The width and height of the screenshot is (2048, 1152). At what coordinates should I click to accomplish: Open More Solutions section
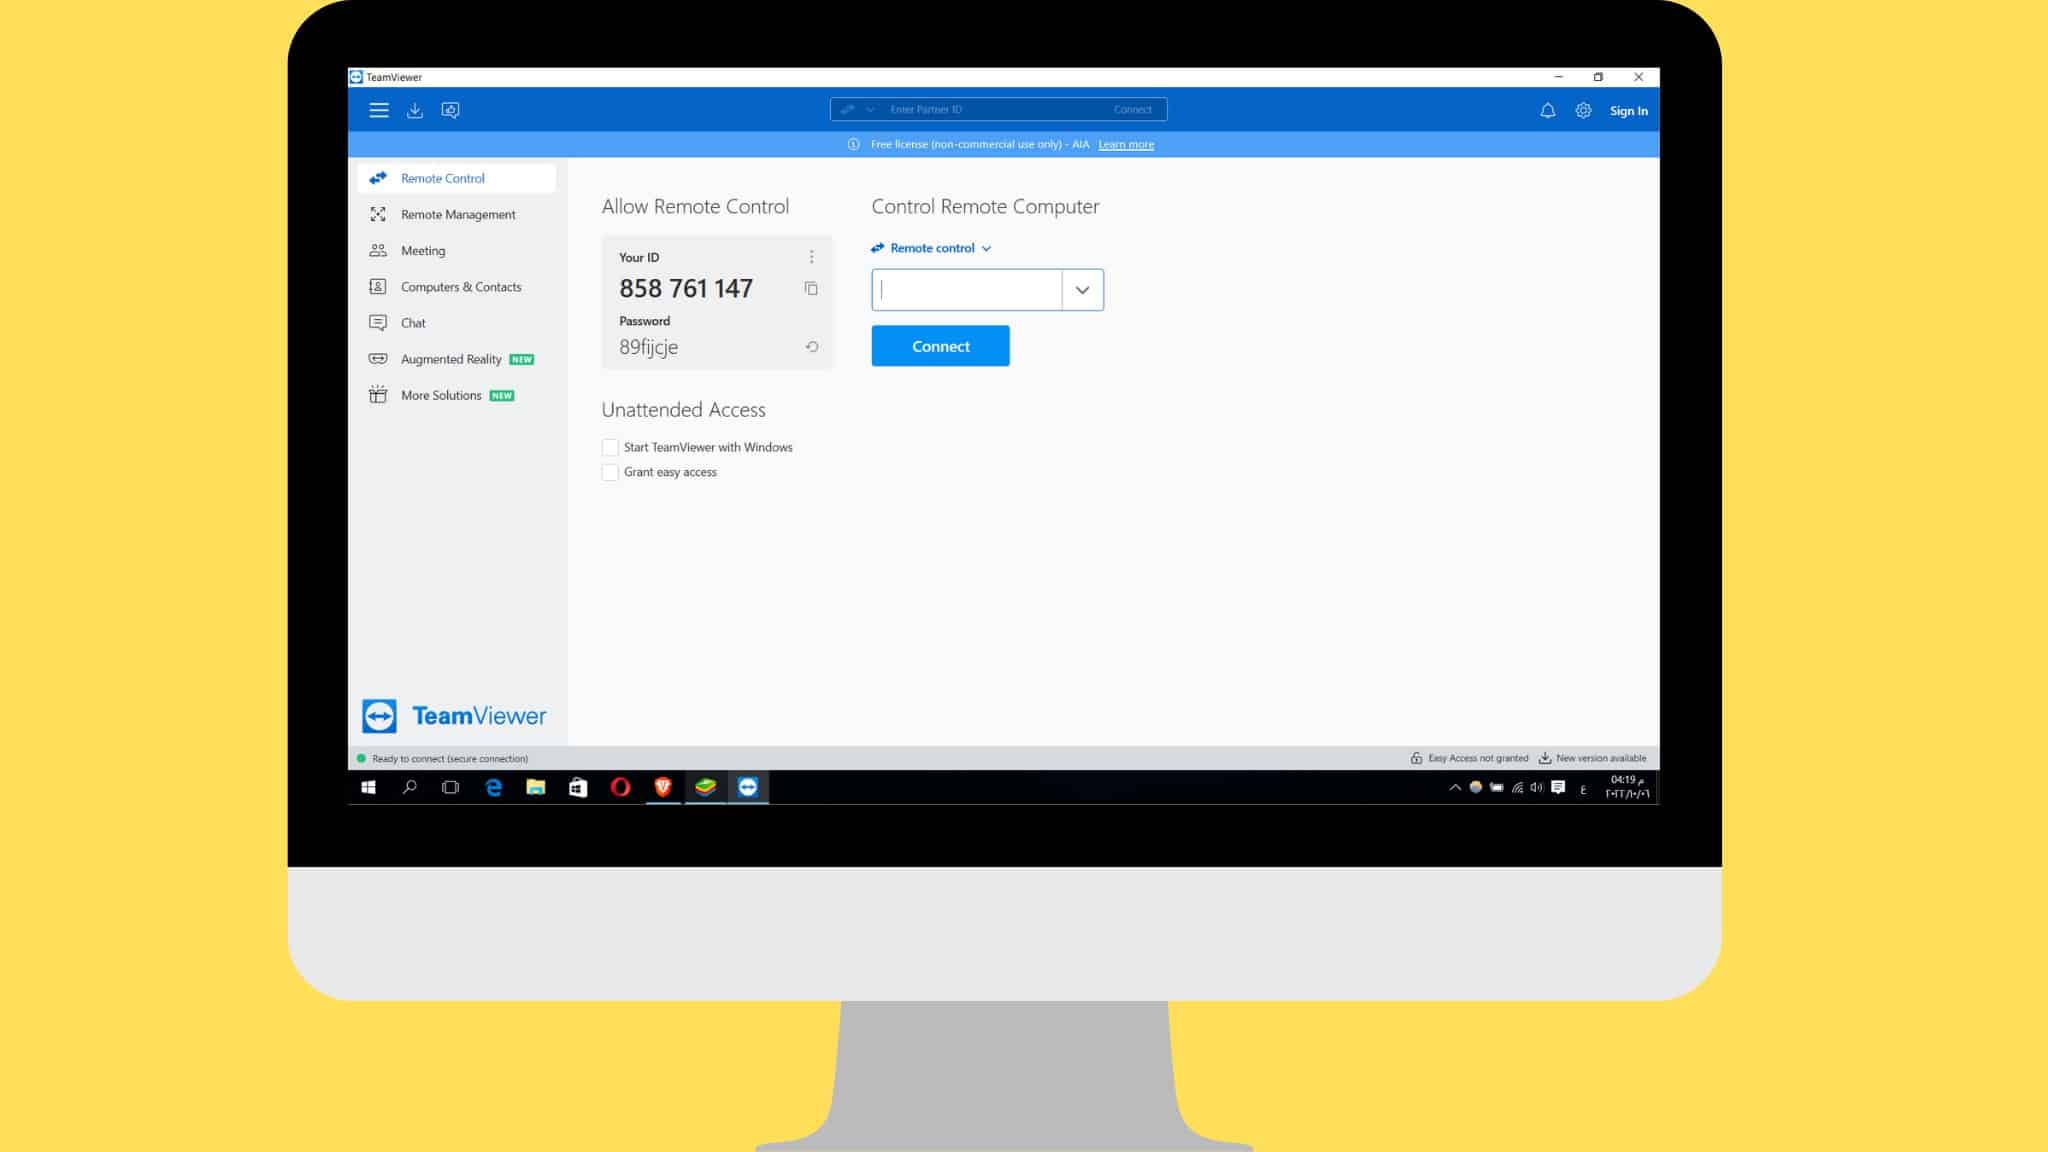pyautogui.click(x=456, y=395)
